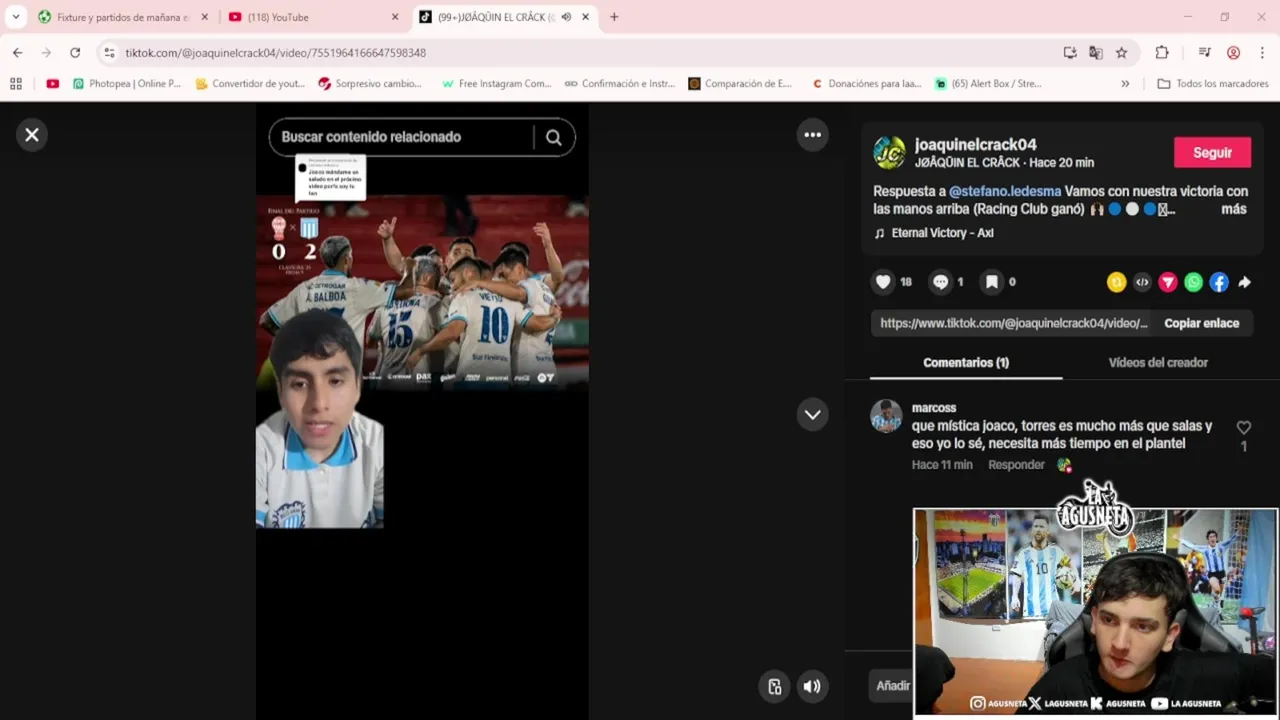Click the address bar URL
Image resolution: width=1280 pixels, height=720 pixels.
275,53
